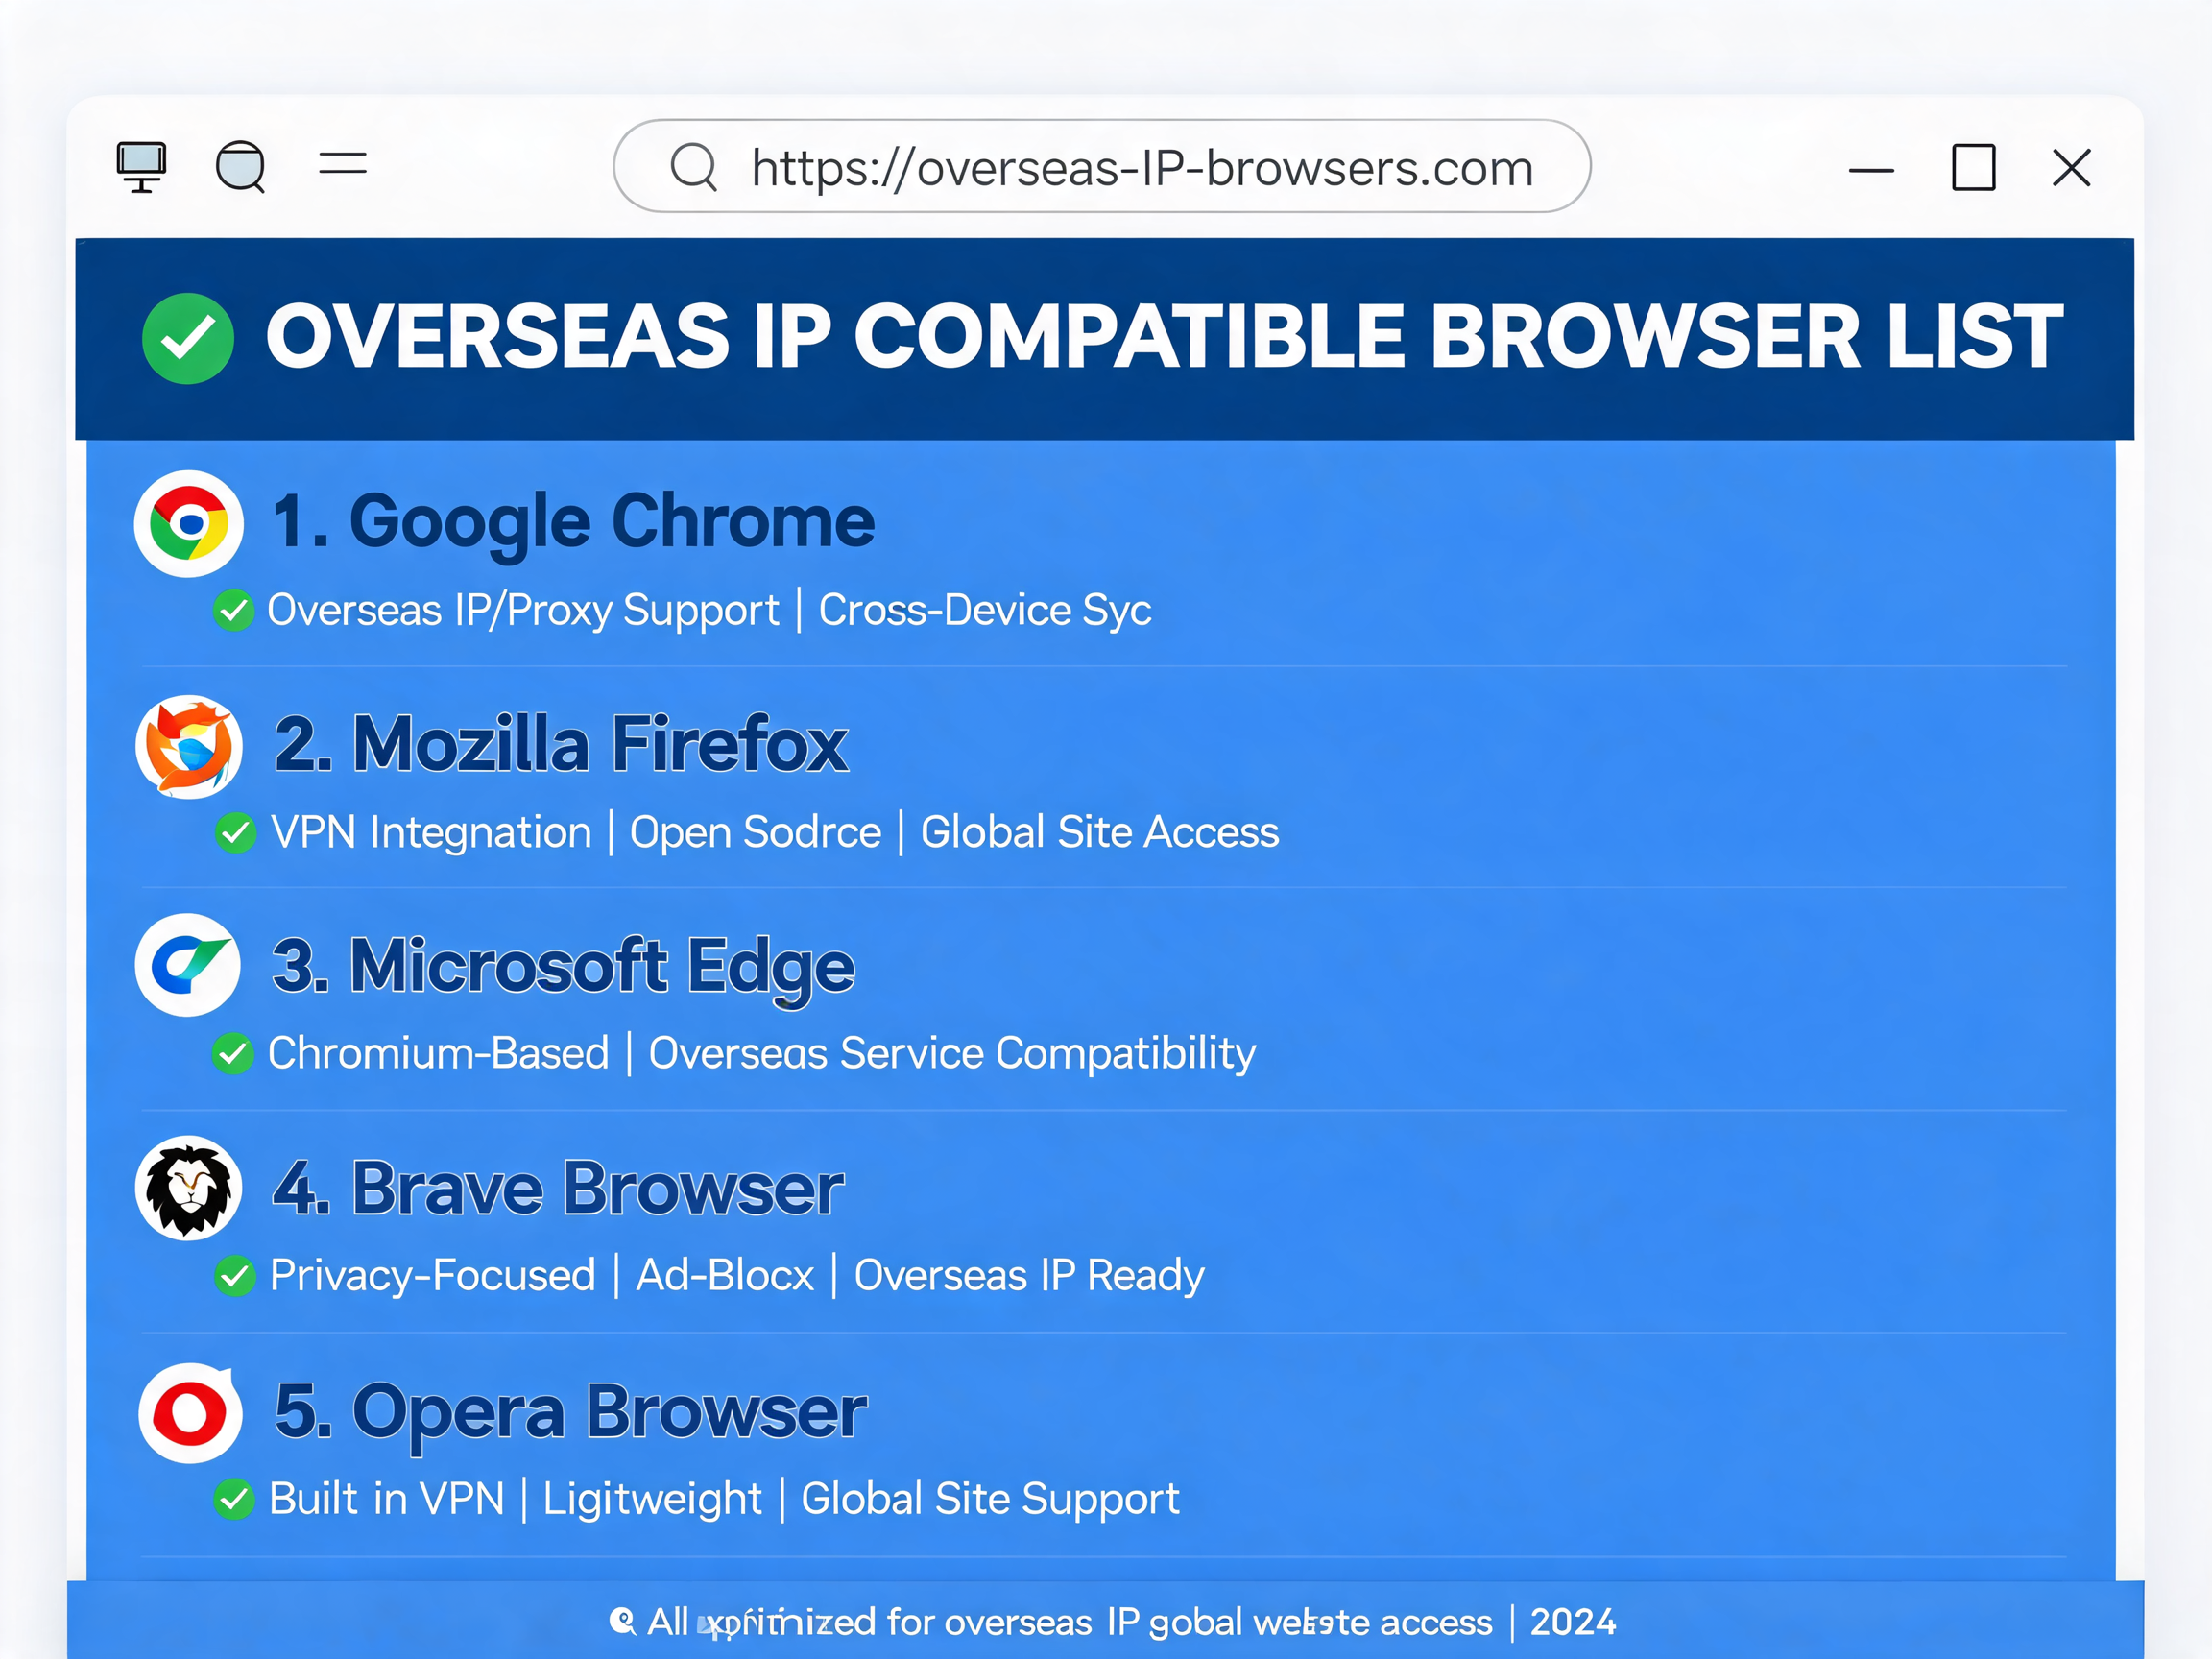The height and width of the screenshot is (1659, 2212).
Task: Click 'Overseas Service Compatibility' text
Action: [952, 1053]
